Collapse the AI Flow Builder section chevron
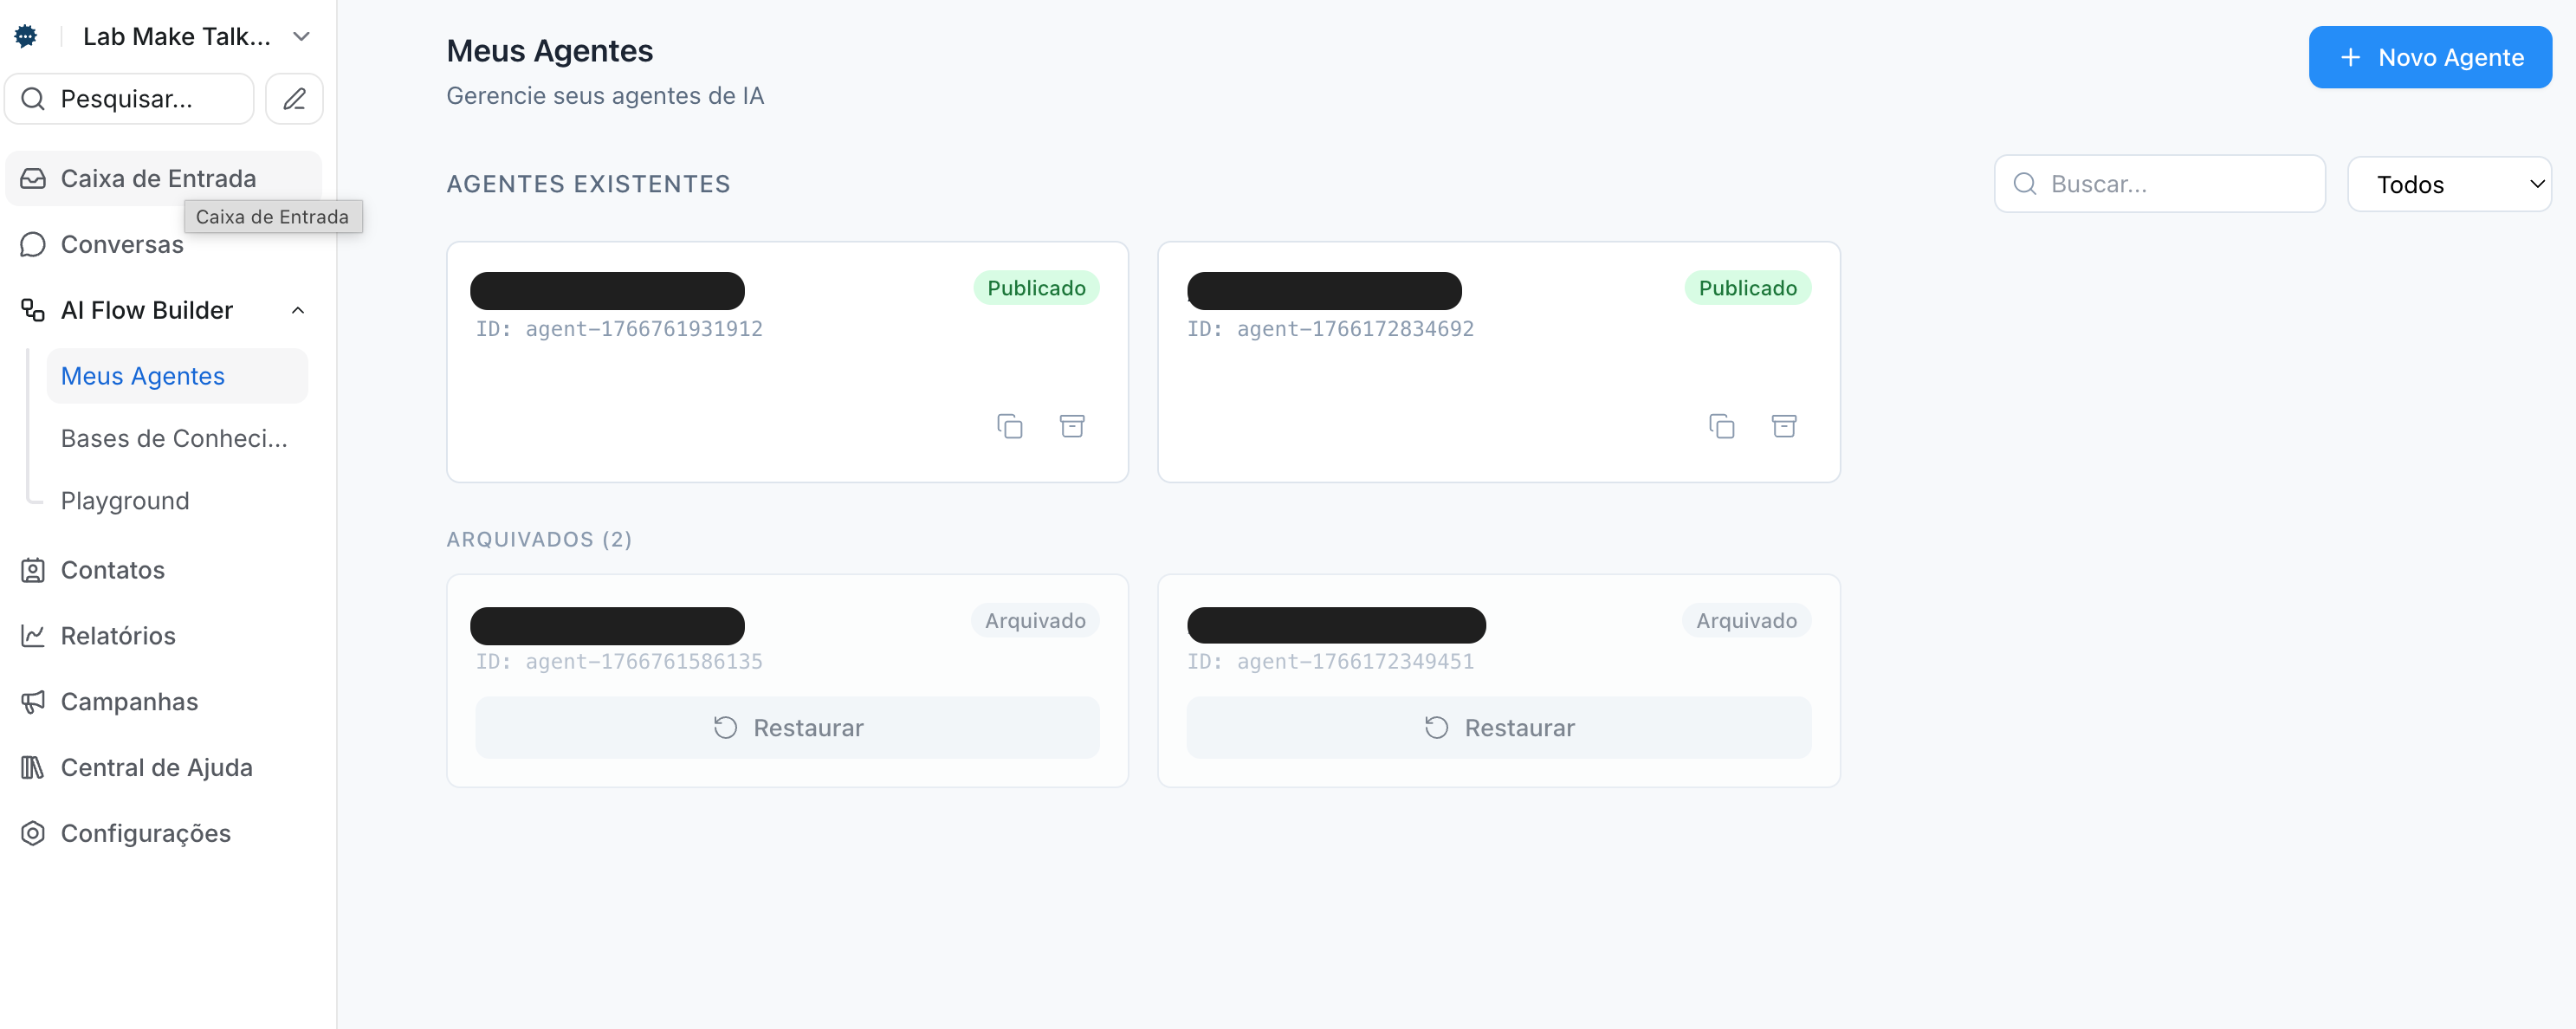This screenshot has width=2576, height=1029. [x=297, y=310]
